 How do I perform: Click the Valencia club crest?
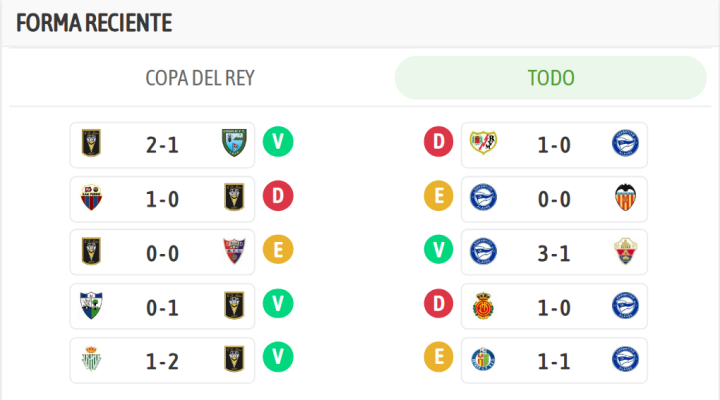[626, 198]
